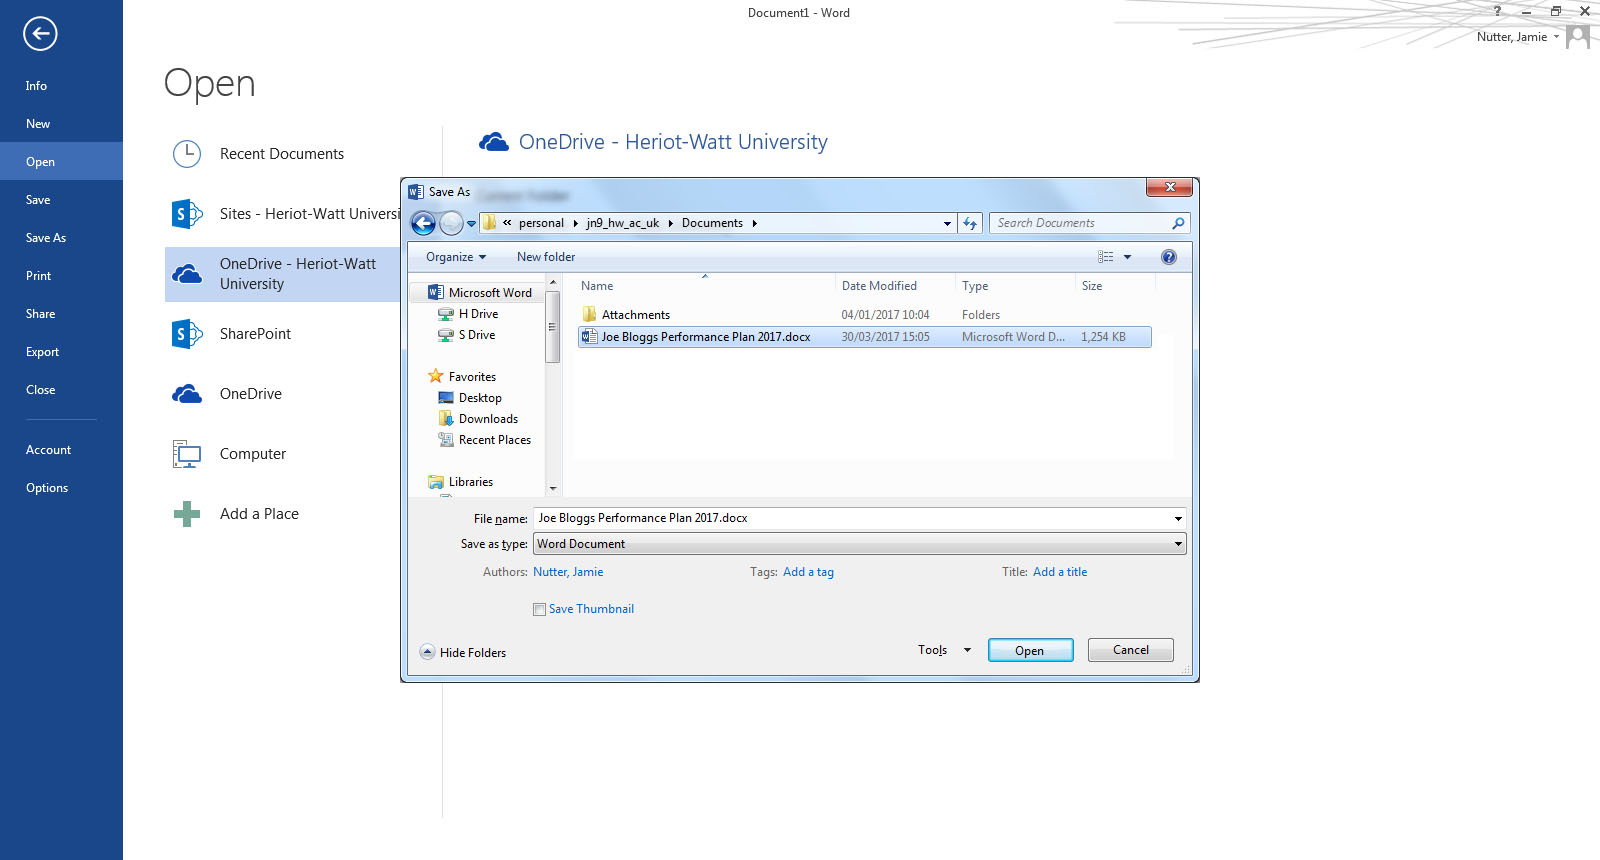This screenshot has height=860, width=1600.
Task: Click the back navigation arrow in dialog
Action: pyautogui.click(x=424, y=223)
